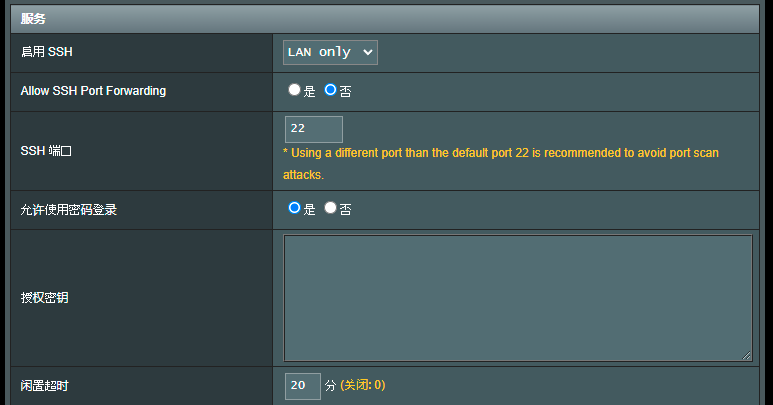The width and height of the screenshot is (773, 405).
Task: Click the Allow SSH Port Forwarding label
Action: (x=93, y=91)
